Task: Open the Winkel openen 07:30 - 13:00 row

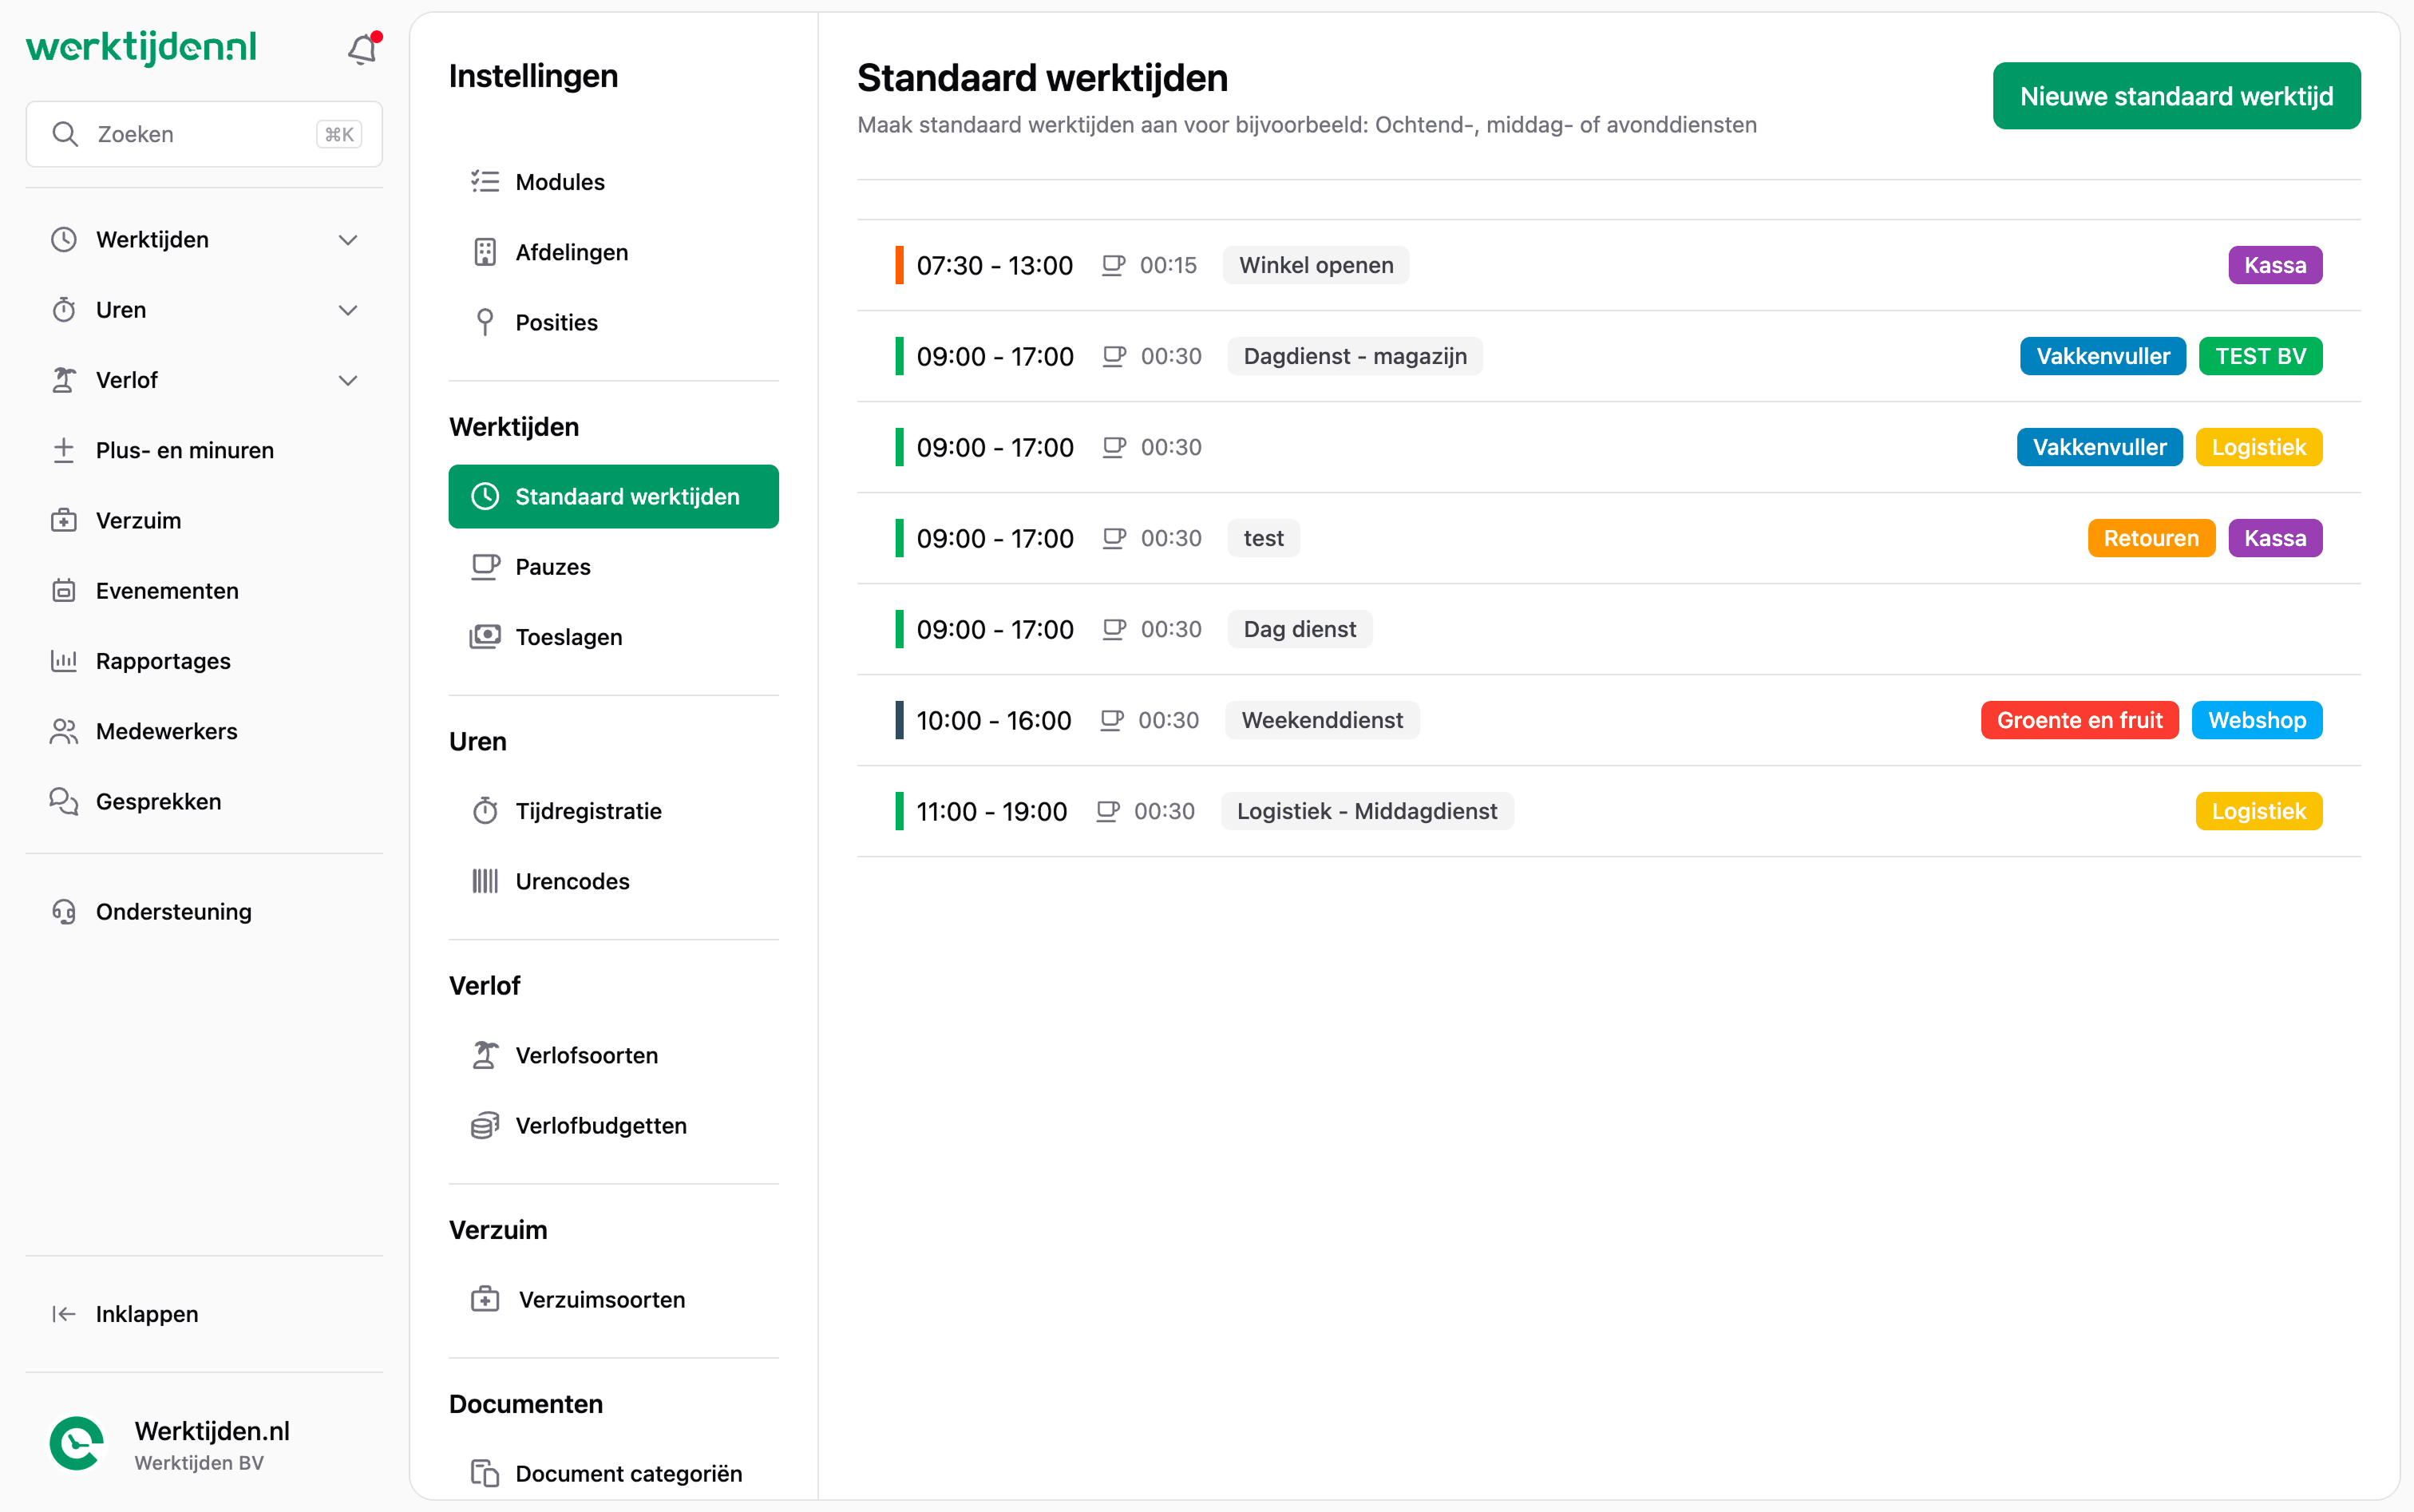Action: click(1609, 265)
